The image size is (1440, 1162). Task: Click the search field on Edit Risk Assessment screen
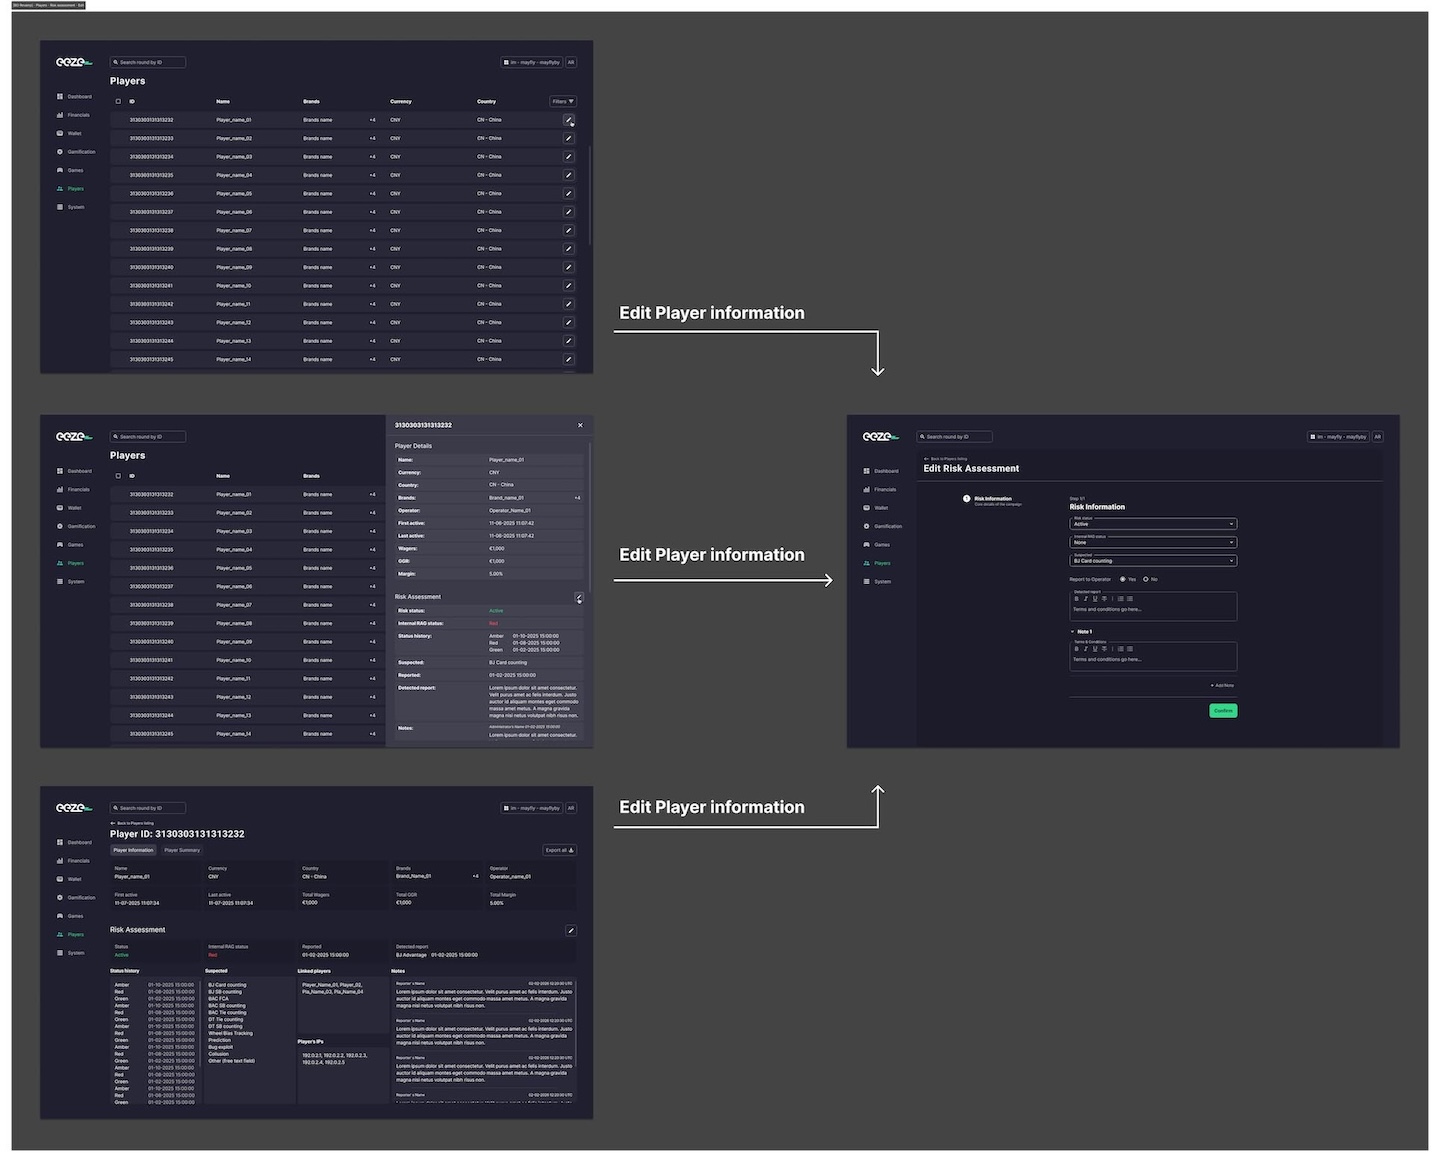point(954,437)
